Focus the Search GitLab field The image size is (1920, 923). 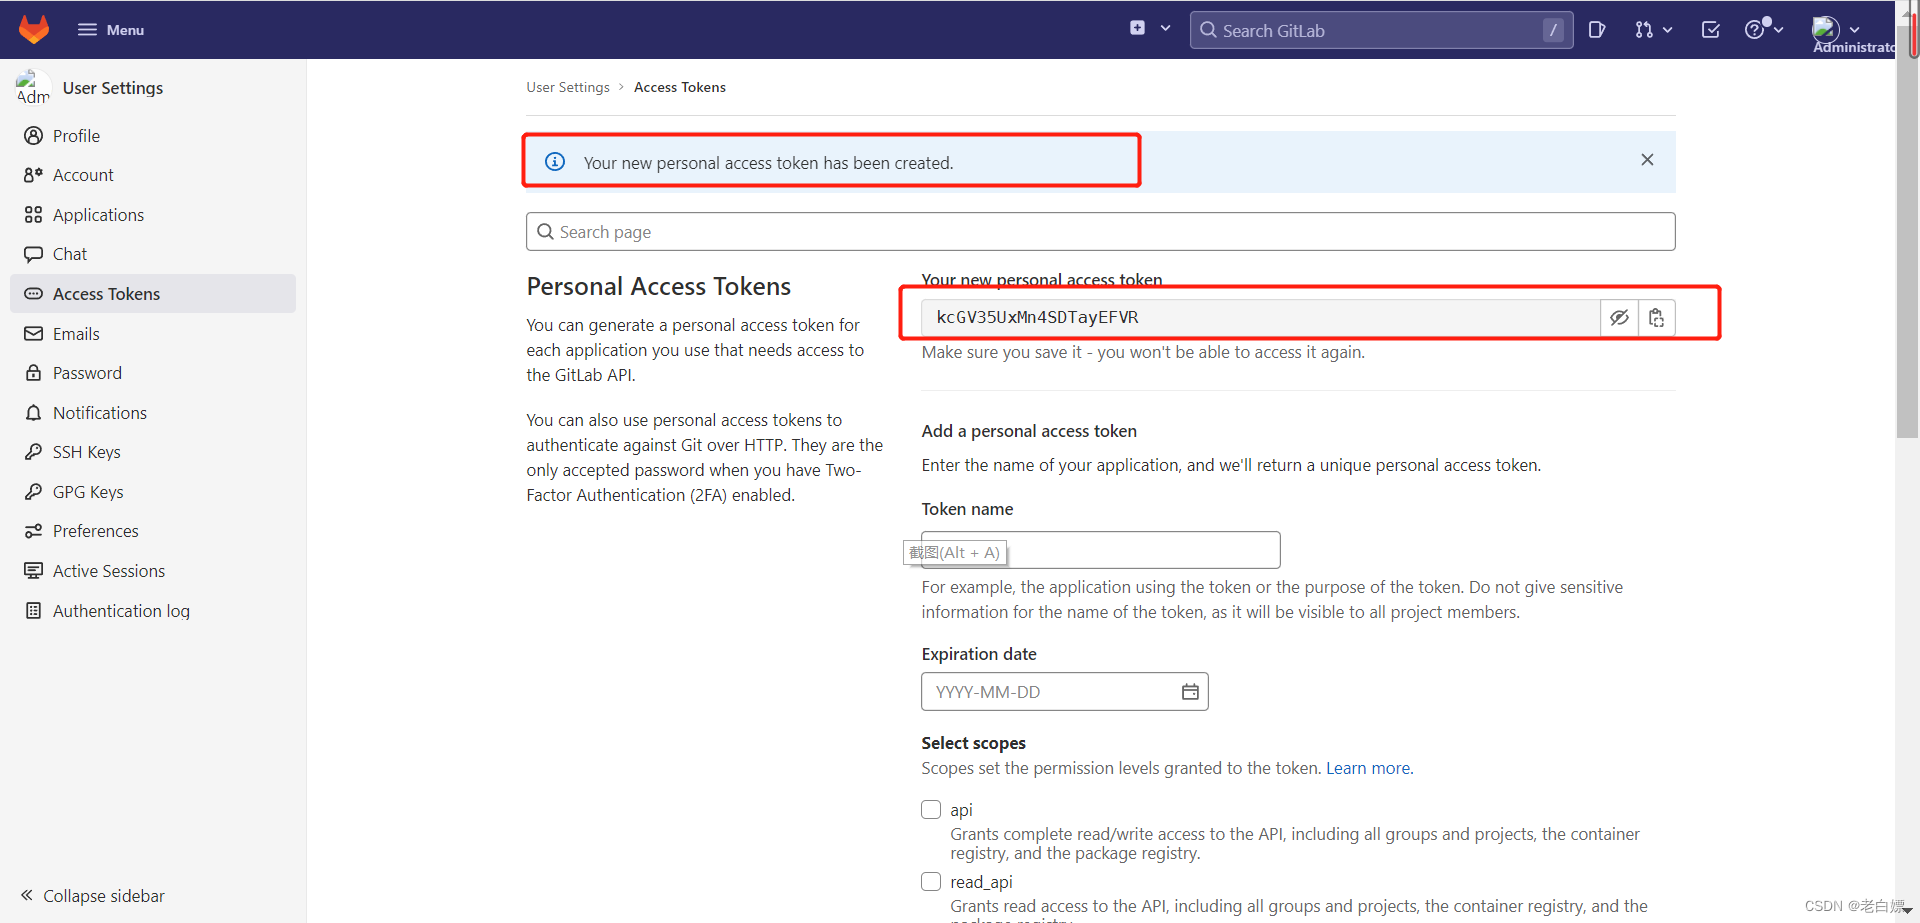click(x=1381, y=30)
